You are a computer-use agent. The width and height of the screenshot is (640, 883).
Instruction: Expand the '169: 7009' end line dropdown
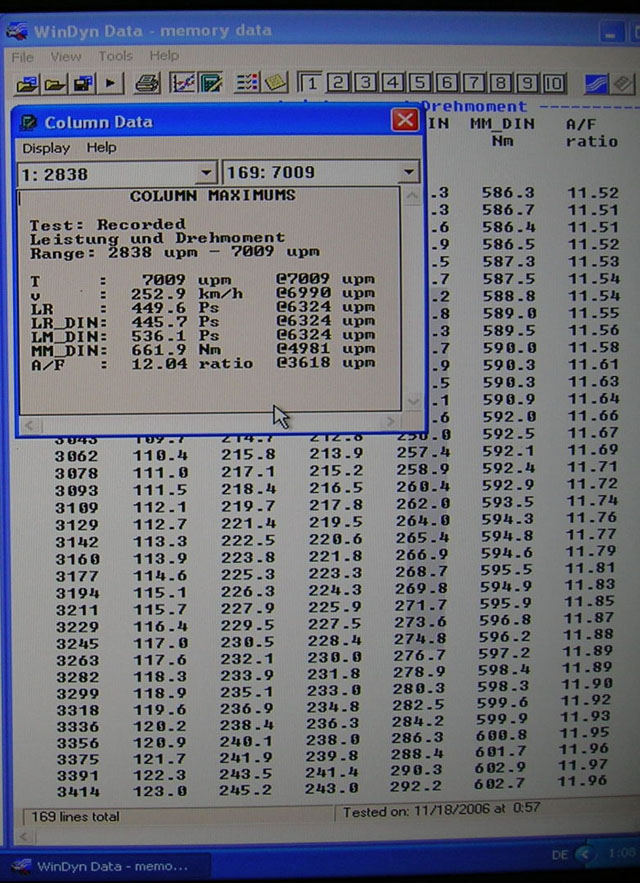point(407,172)
